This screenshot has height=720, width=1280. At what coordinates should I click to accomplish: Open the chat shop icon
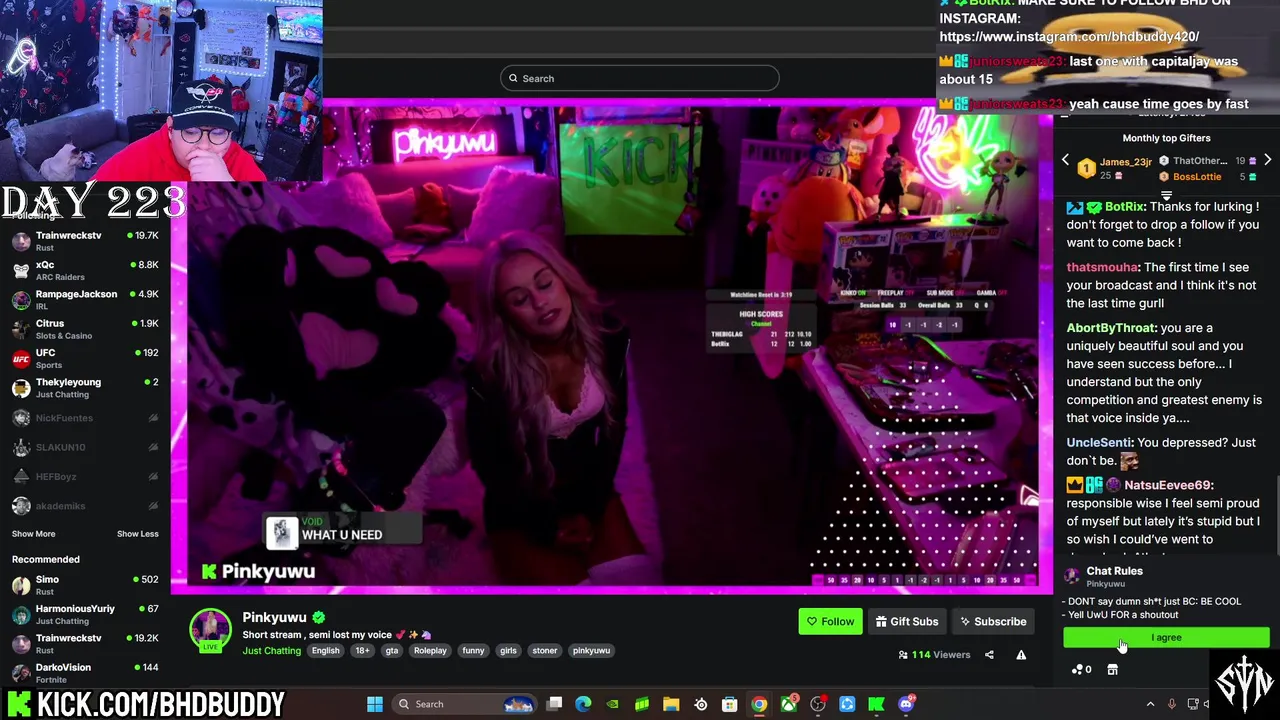[x=1112, y=670]
